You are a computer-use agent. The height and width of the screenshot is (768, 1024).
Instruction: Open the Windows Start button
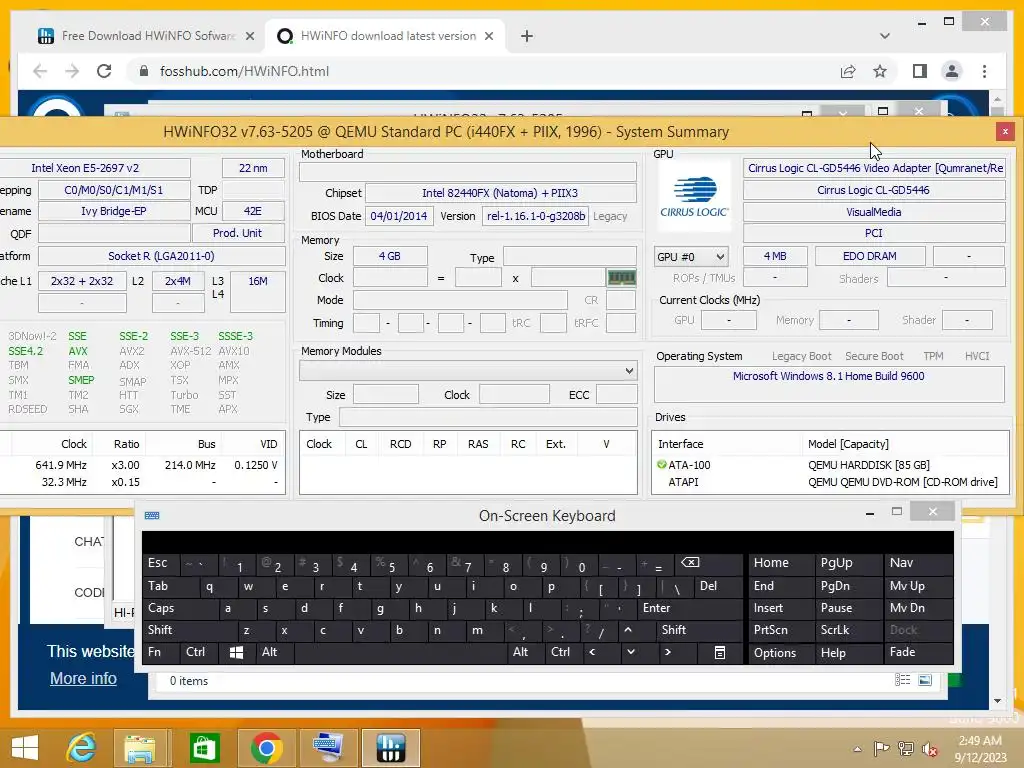coord(25,748)
